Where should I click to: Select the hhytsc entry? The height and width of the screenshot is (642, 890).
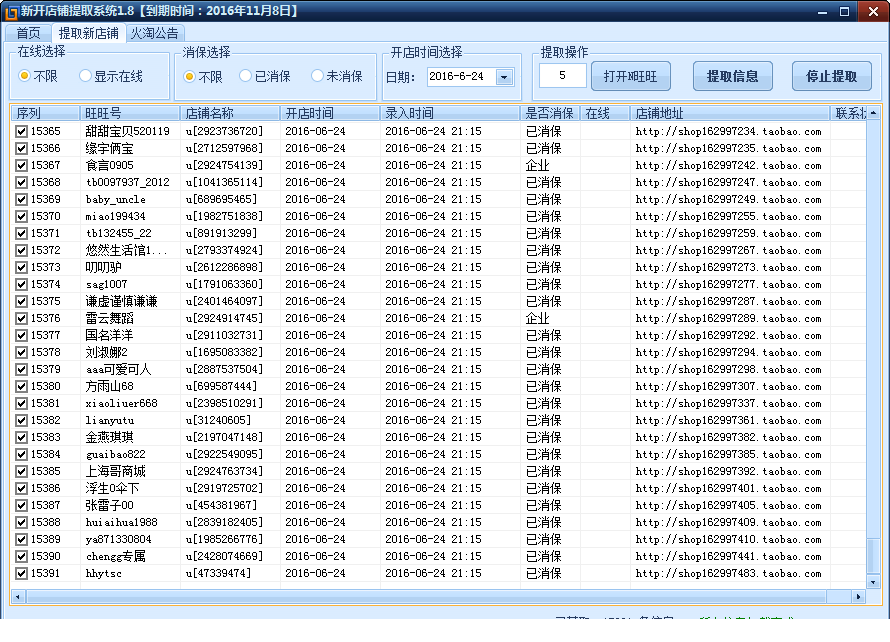click(x=103, y=573)
